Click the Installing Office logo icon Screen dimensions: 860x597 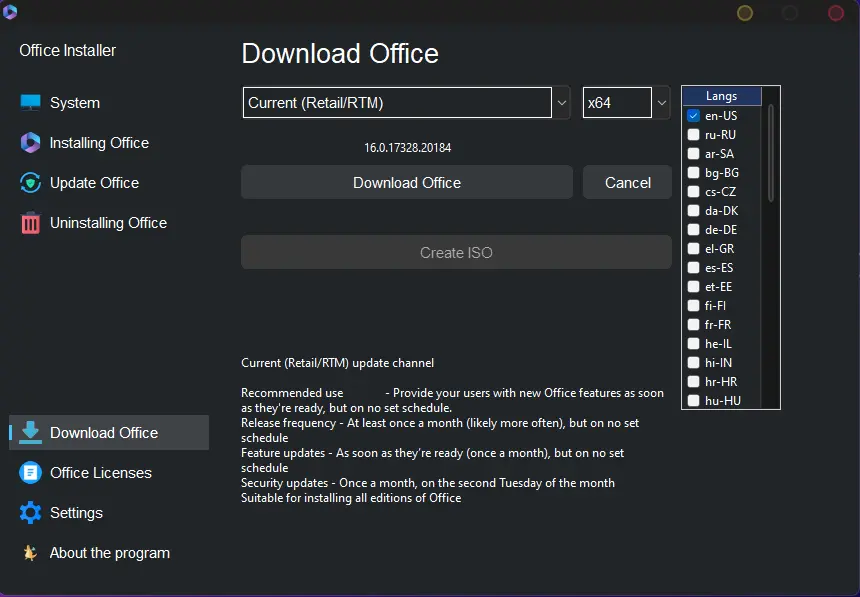30,143
